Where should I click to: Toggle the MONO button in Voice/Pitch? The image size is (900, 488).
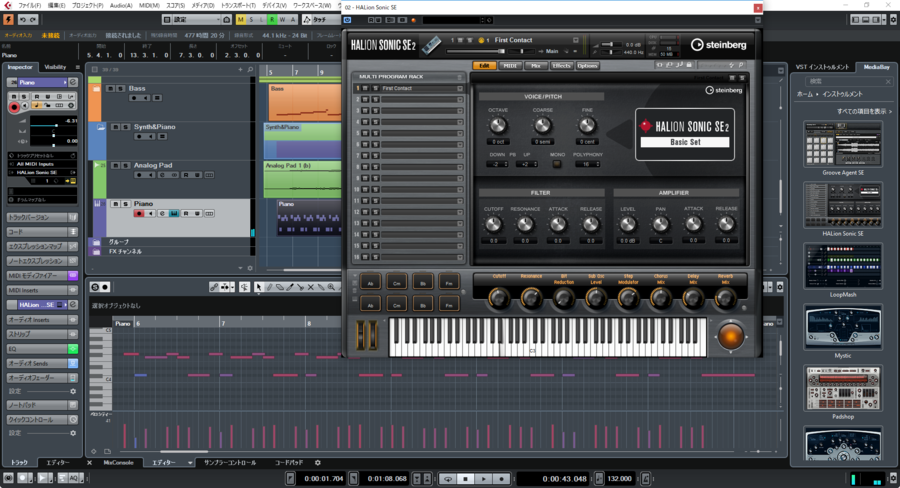pos(556,164)
